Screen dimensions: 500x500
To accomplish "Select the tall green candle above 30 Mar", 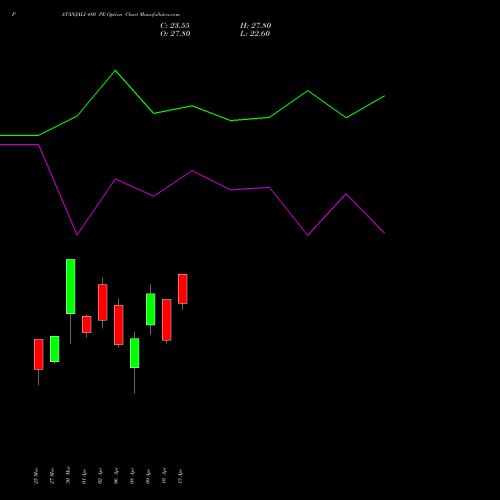I will (x=71, y=286).
